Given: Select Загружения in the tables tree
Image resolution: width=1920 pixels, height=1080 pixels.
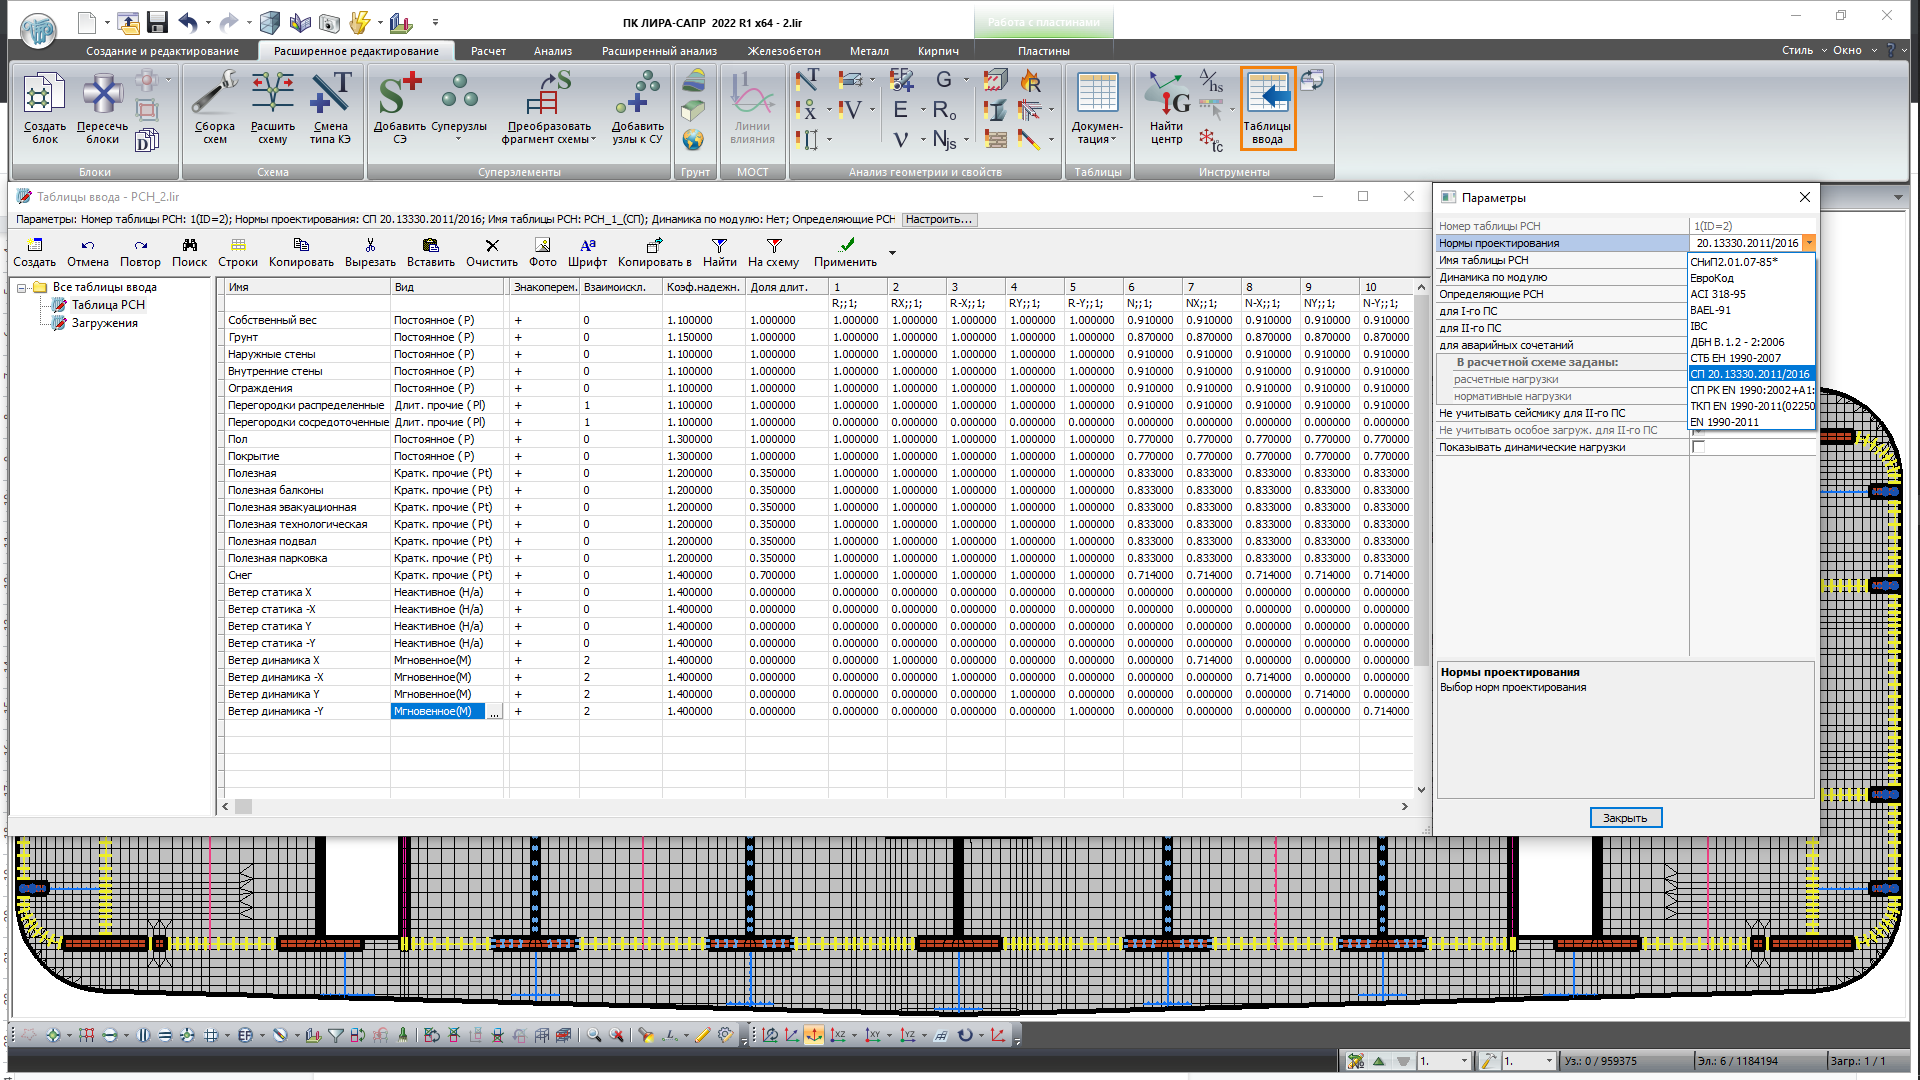Looking at the screenshot, I should (104, 323).
